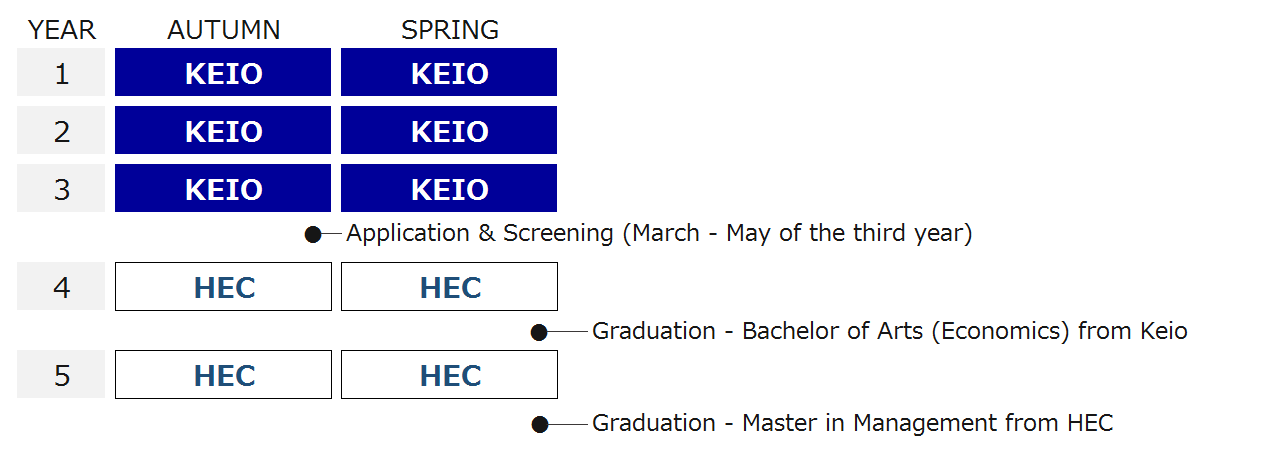Viewport: 1286px width, 453px height.
Task: Click the Master in Management graduation text
Action: tap(852, 423)
